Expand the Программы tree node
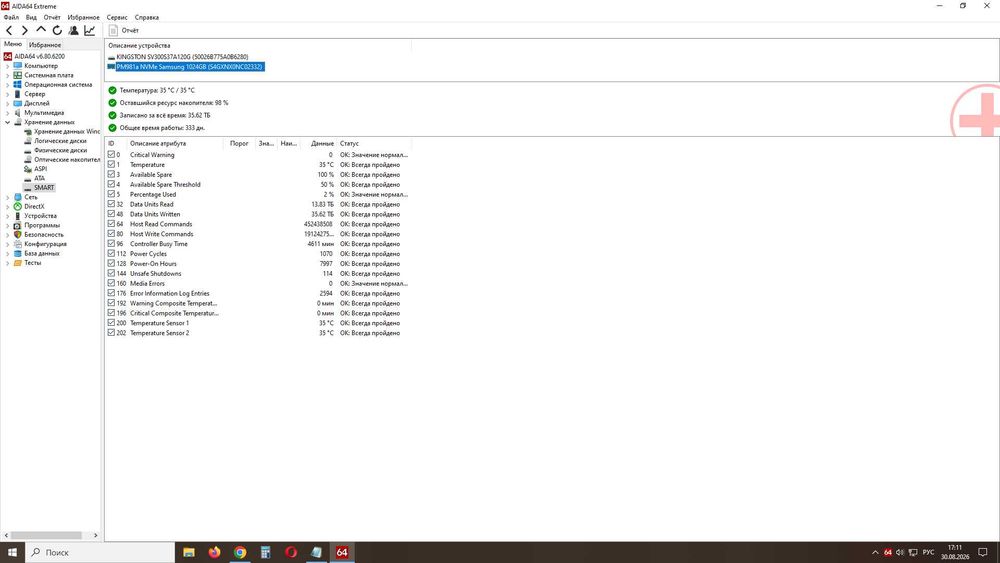Viewport: 1000px width, 563px height. (8, 225)
